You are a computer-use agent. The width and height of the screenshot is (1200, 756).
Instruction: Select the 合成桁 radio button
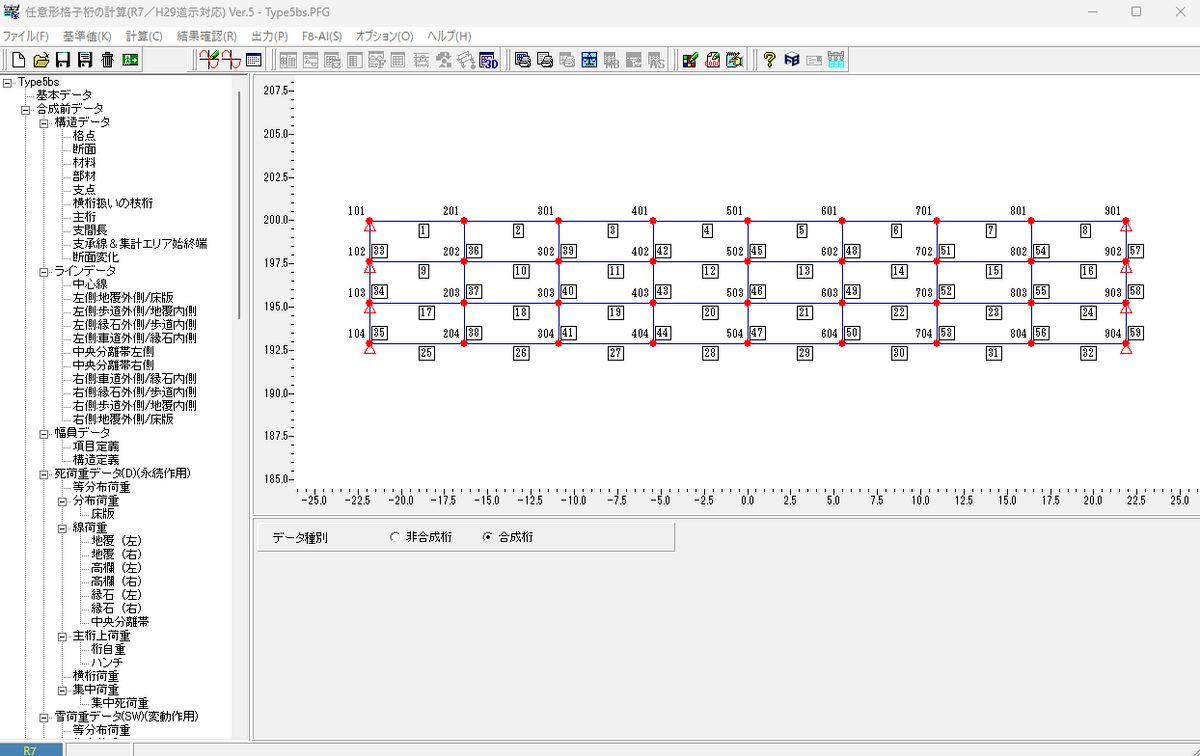tap(487, 537)
